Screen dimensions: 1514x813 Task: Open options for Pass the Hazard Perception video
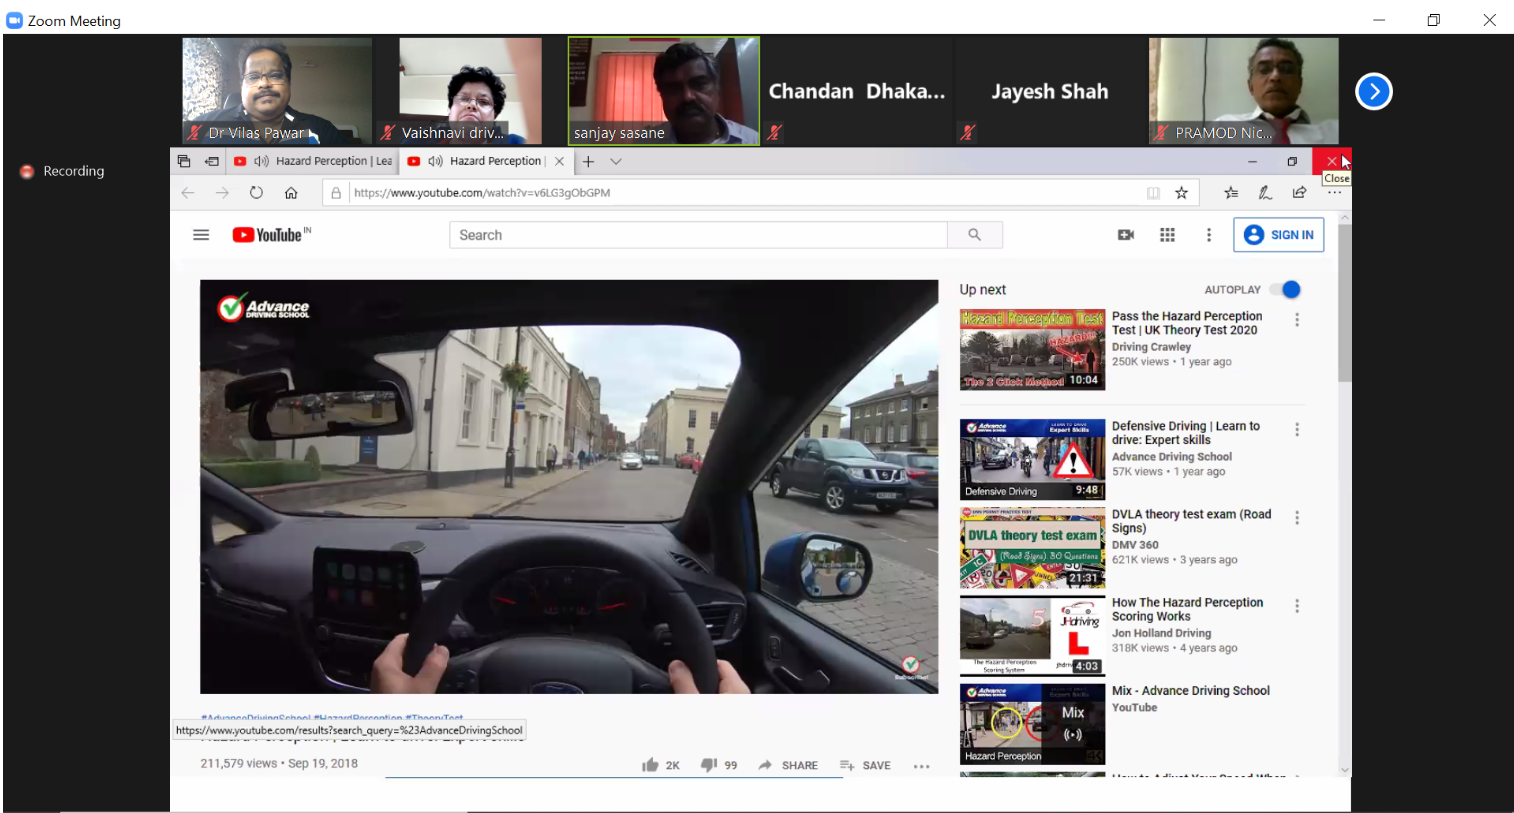[1297, 320]
